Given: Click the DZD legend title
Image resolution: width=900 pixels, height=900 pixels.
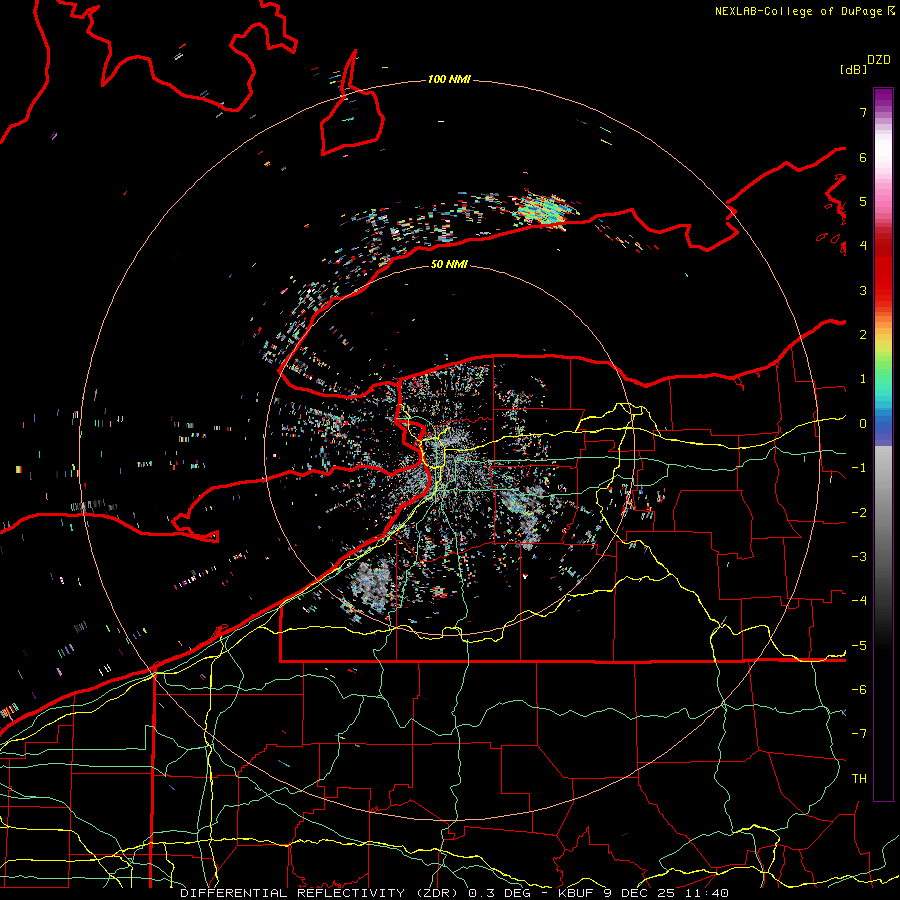Looking at the screenshot, I should [x=879, y=60].
